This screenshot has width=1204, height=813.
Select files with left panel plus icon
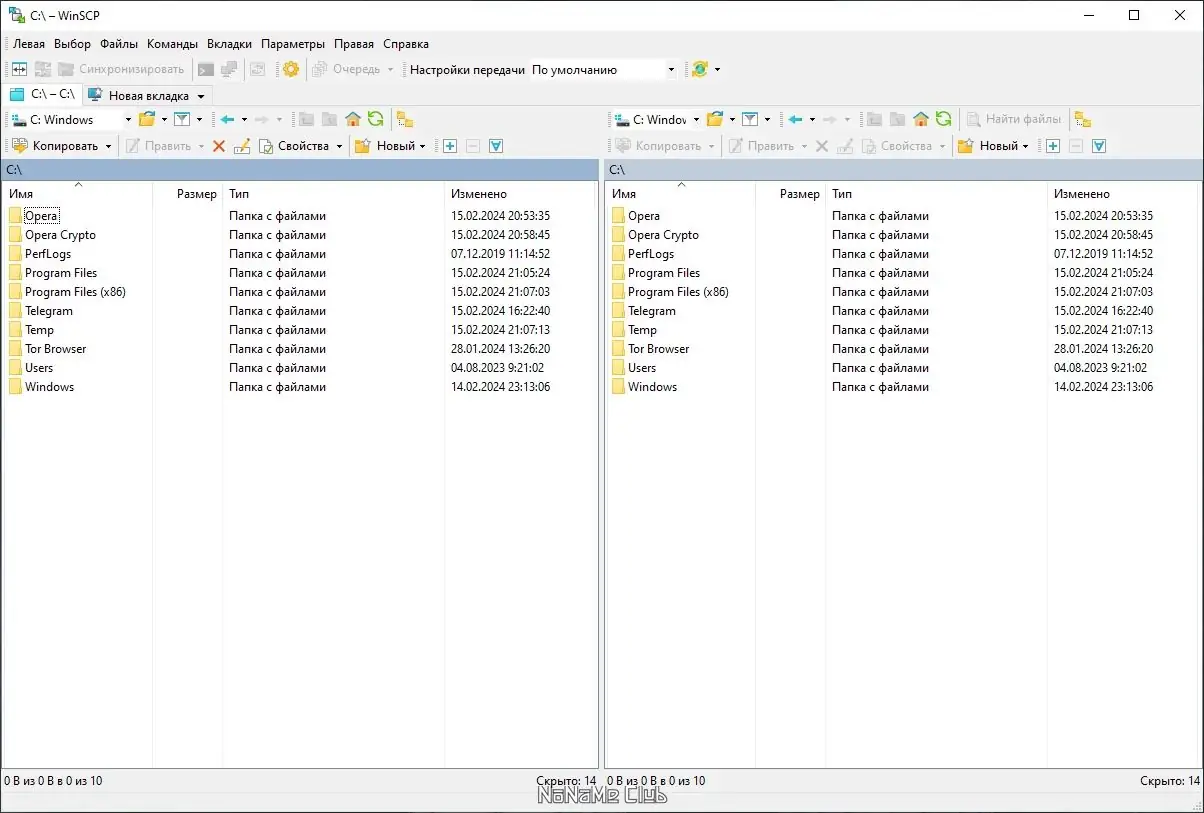pyautogui.click(x=450, y=146)
